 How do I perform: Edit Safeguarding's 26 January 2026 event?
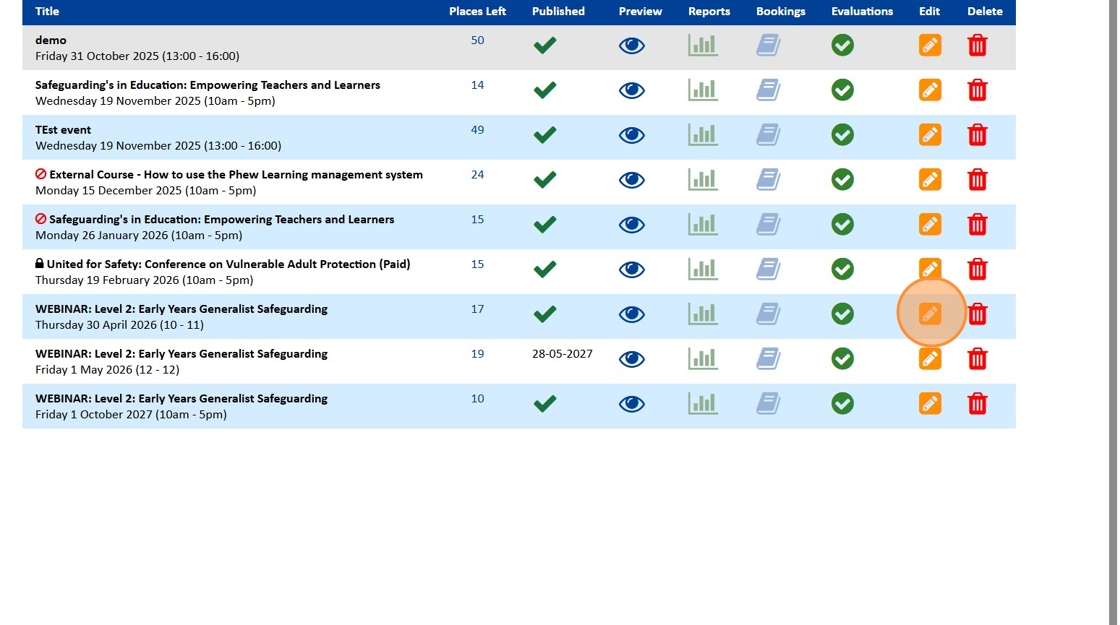[930, 224]
